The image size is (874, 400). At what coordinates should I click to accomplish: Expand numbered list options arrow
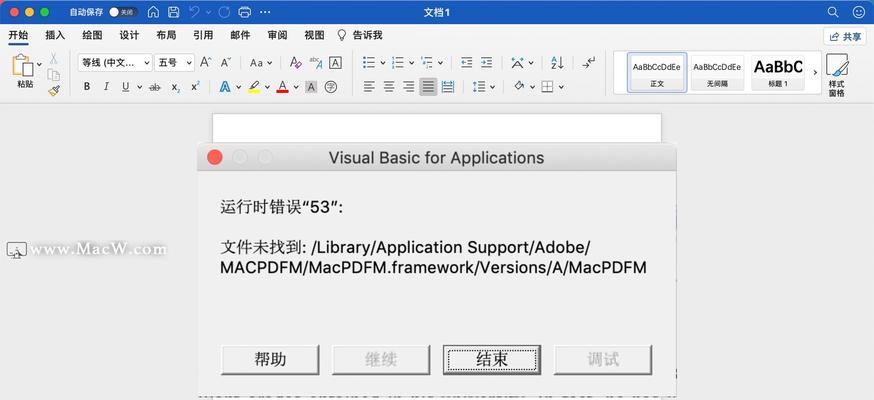coord(411,63)
